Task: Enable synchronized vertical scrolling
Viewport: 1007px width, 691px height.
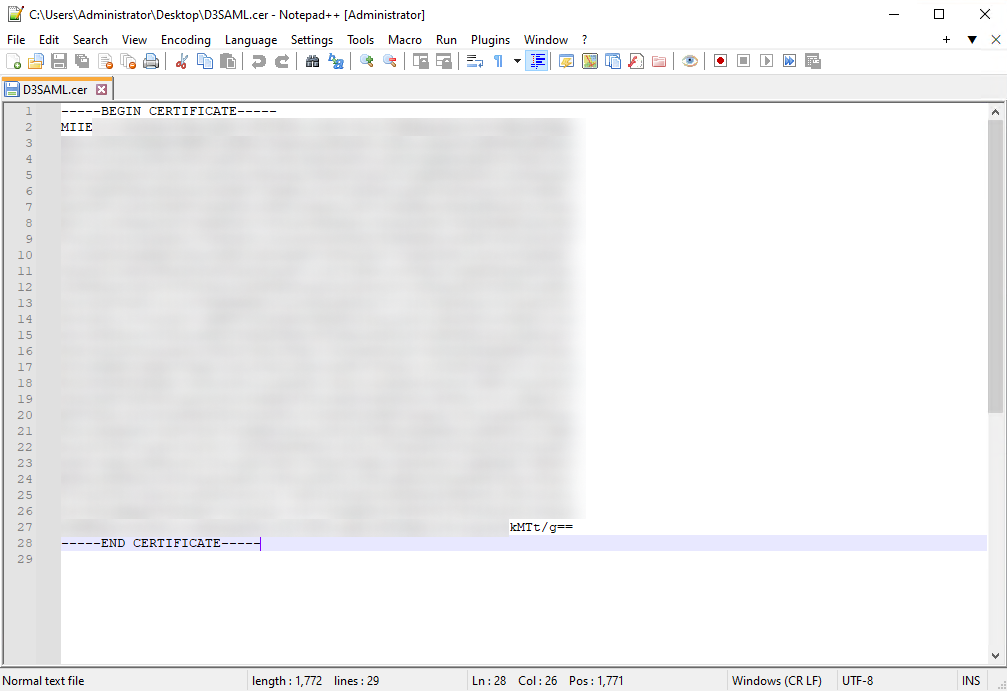Action: (x=422, y=61)
